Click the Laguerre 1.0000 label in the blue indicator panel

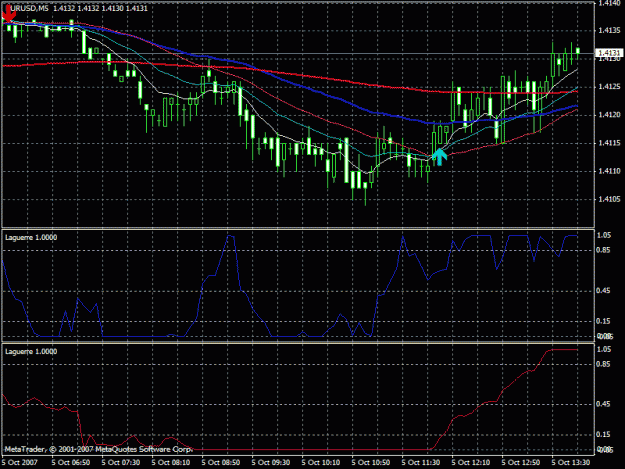point(31,237)
